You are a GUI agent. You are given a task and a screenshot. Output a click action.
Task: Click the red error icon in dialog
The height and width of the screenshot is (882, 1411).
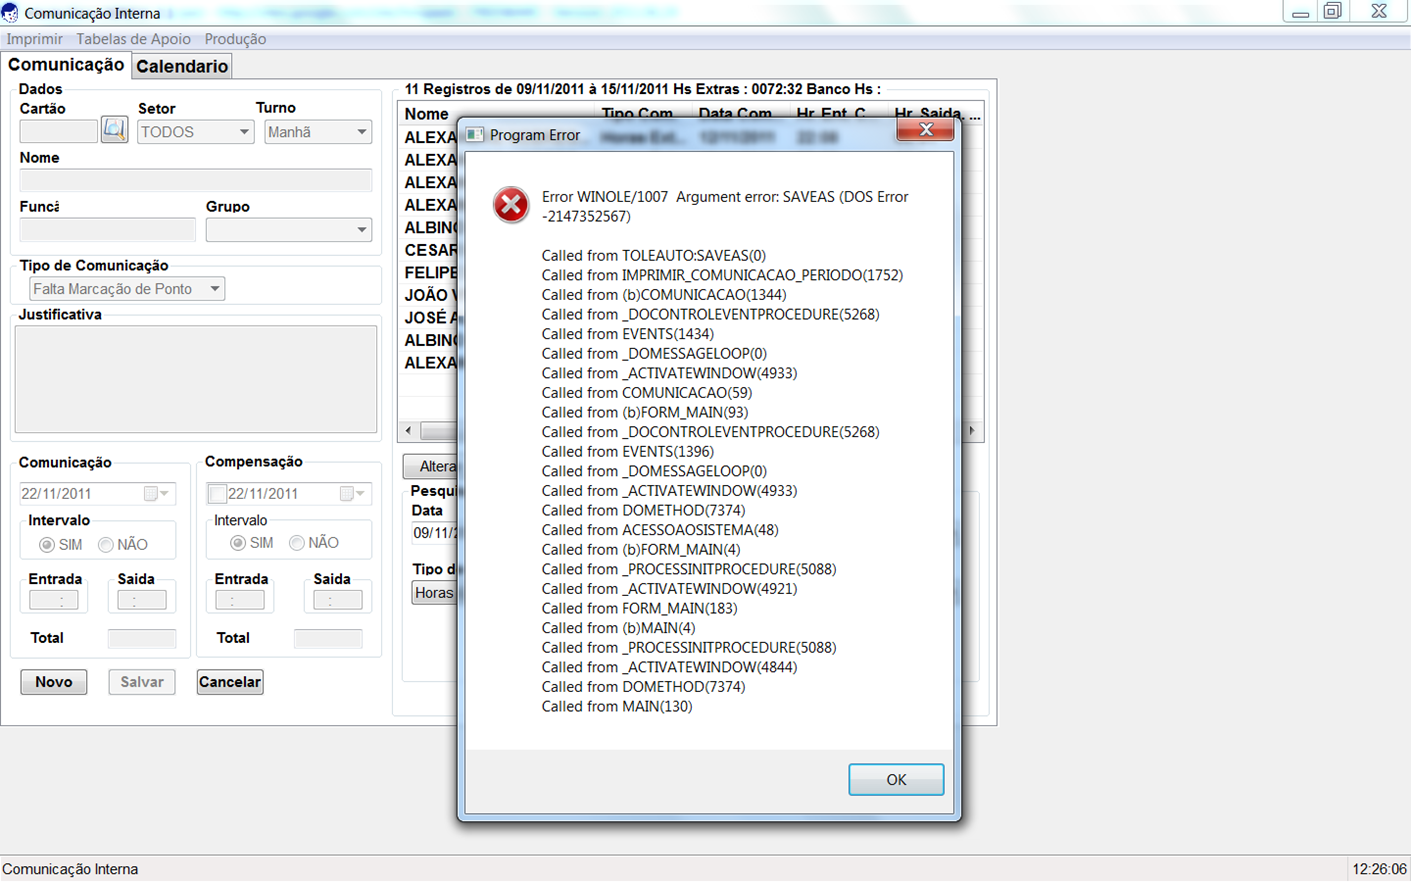tap(511, 205)
